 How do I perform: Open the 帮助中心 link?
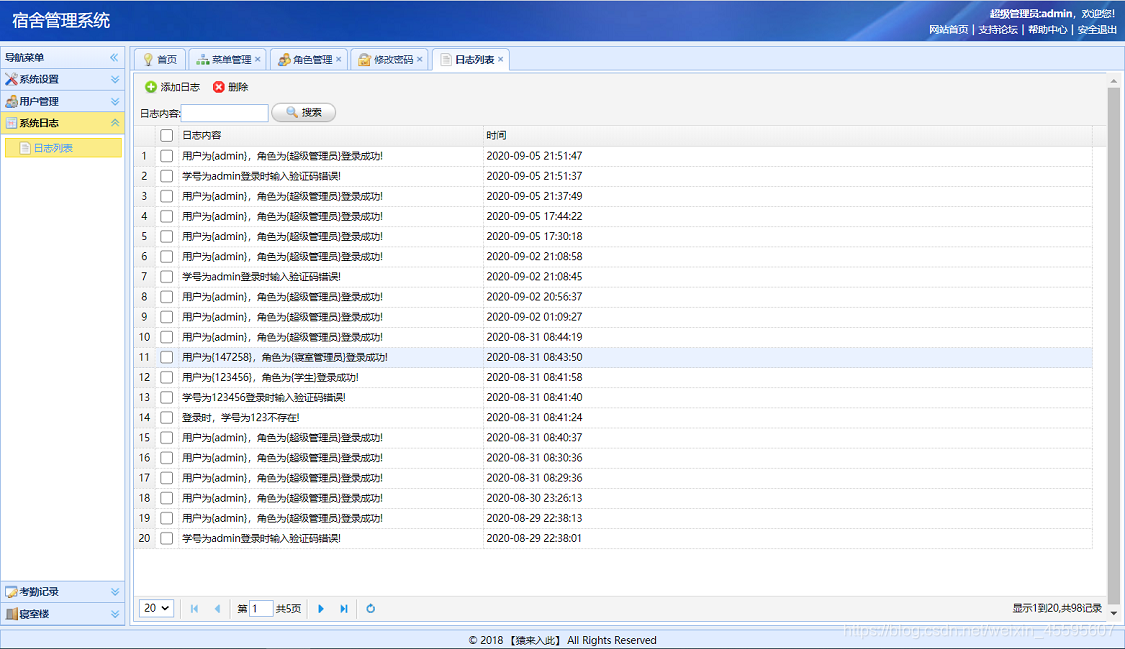pos(1048,29)
